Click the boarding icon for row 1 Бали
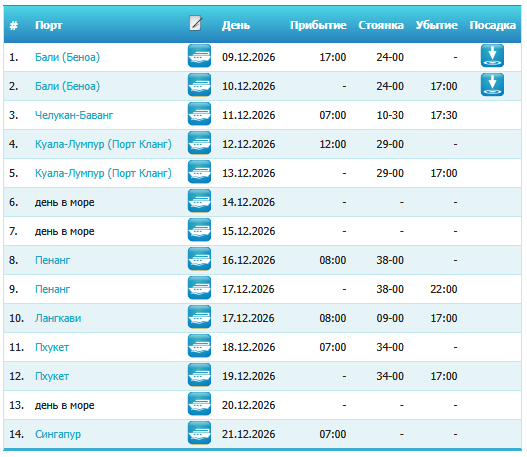The width and height of the screenshot is (527, 457). [x=492, y=56]
